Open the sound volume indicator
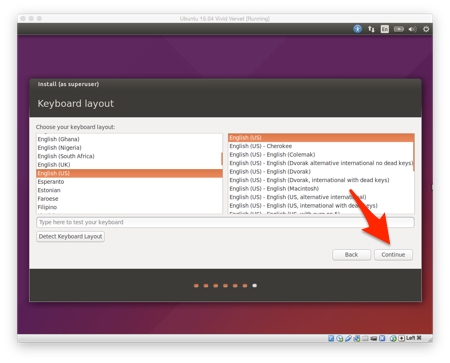Image resolution: width=450 pixels, height=363 pixels. [x=412, y=29]
